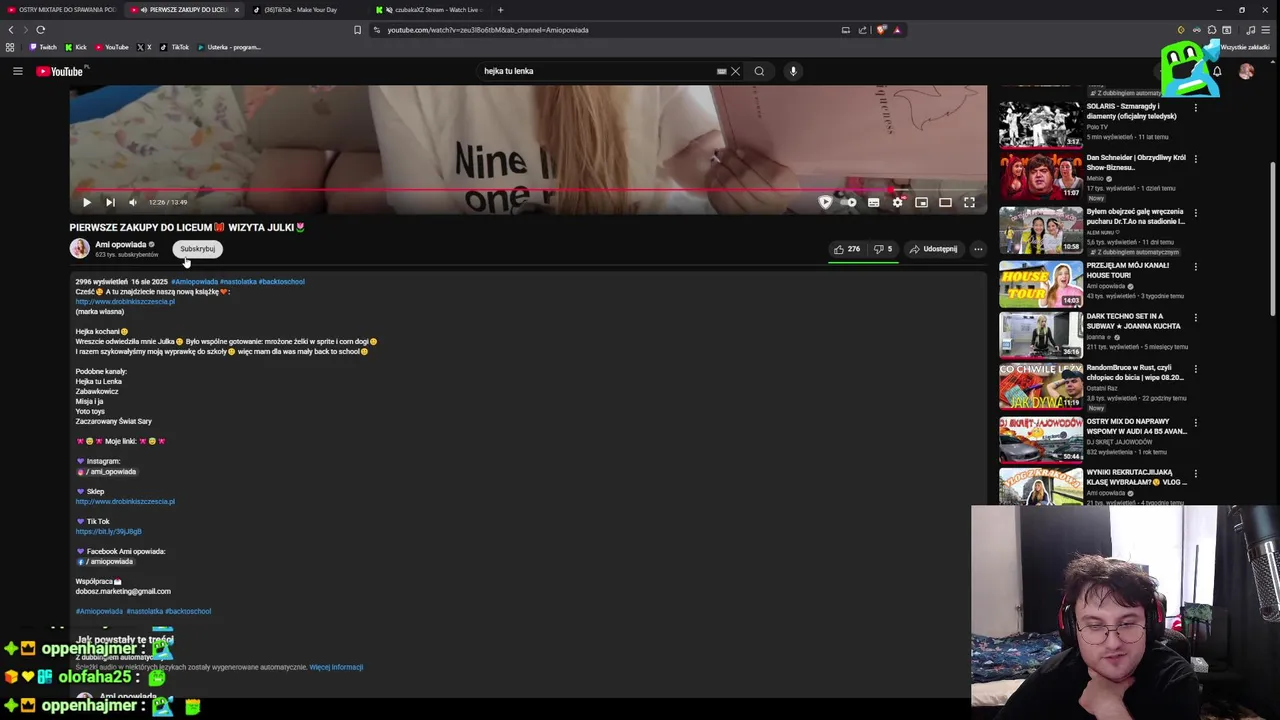The width and height of the screenshot is (1280, 720).
Task: Click the page vertical scrollbar
Action: (x=1273, y=240)
